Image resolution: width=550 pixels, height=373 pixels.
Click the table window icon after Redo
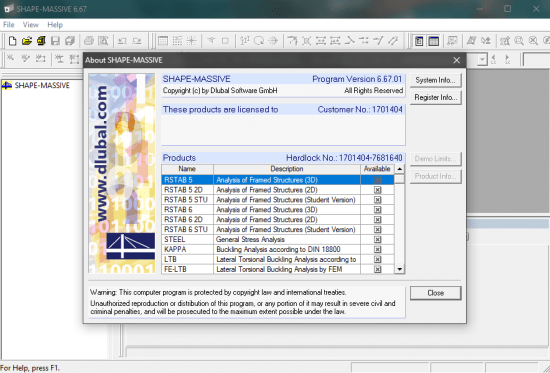(163, 41)
